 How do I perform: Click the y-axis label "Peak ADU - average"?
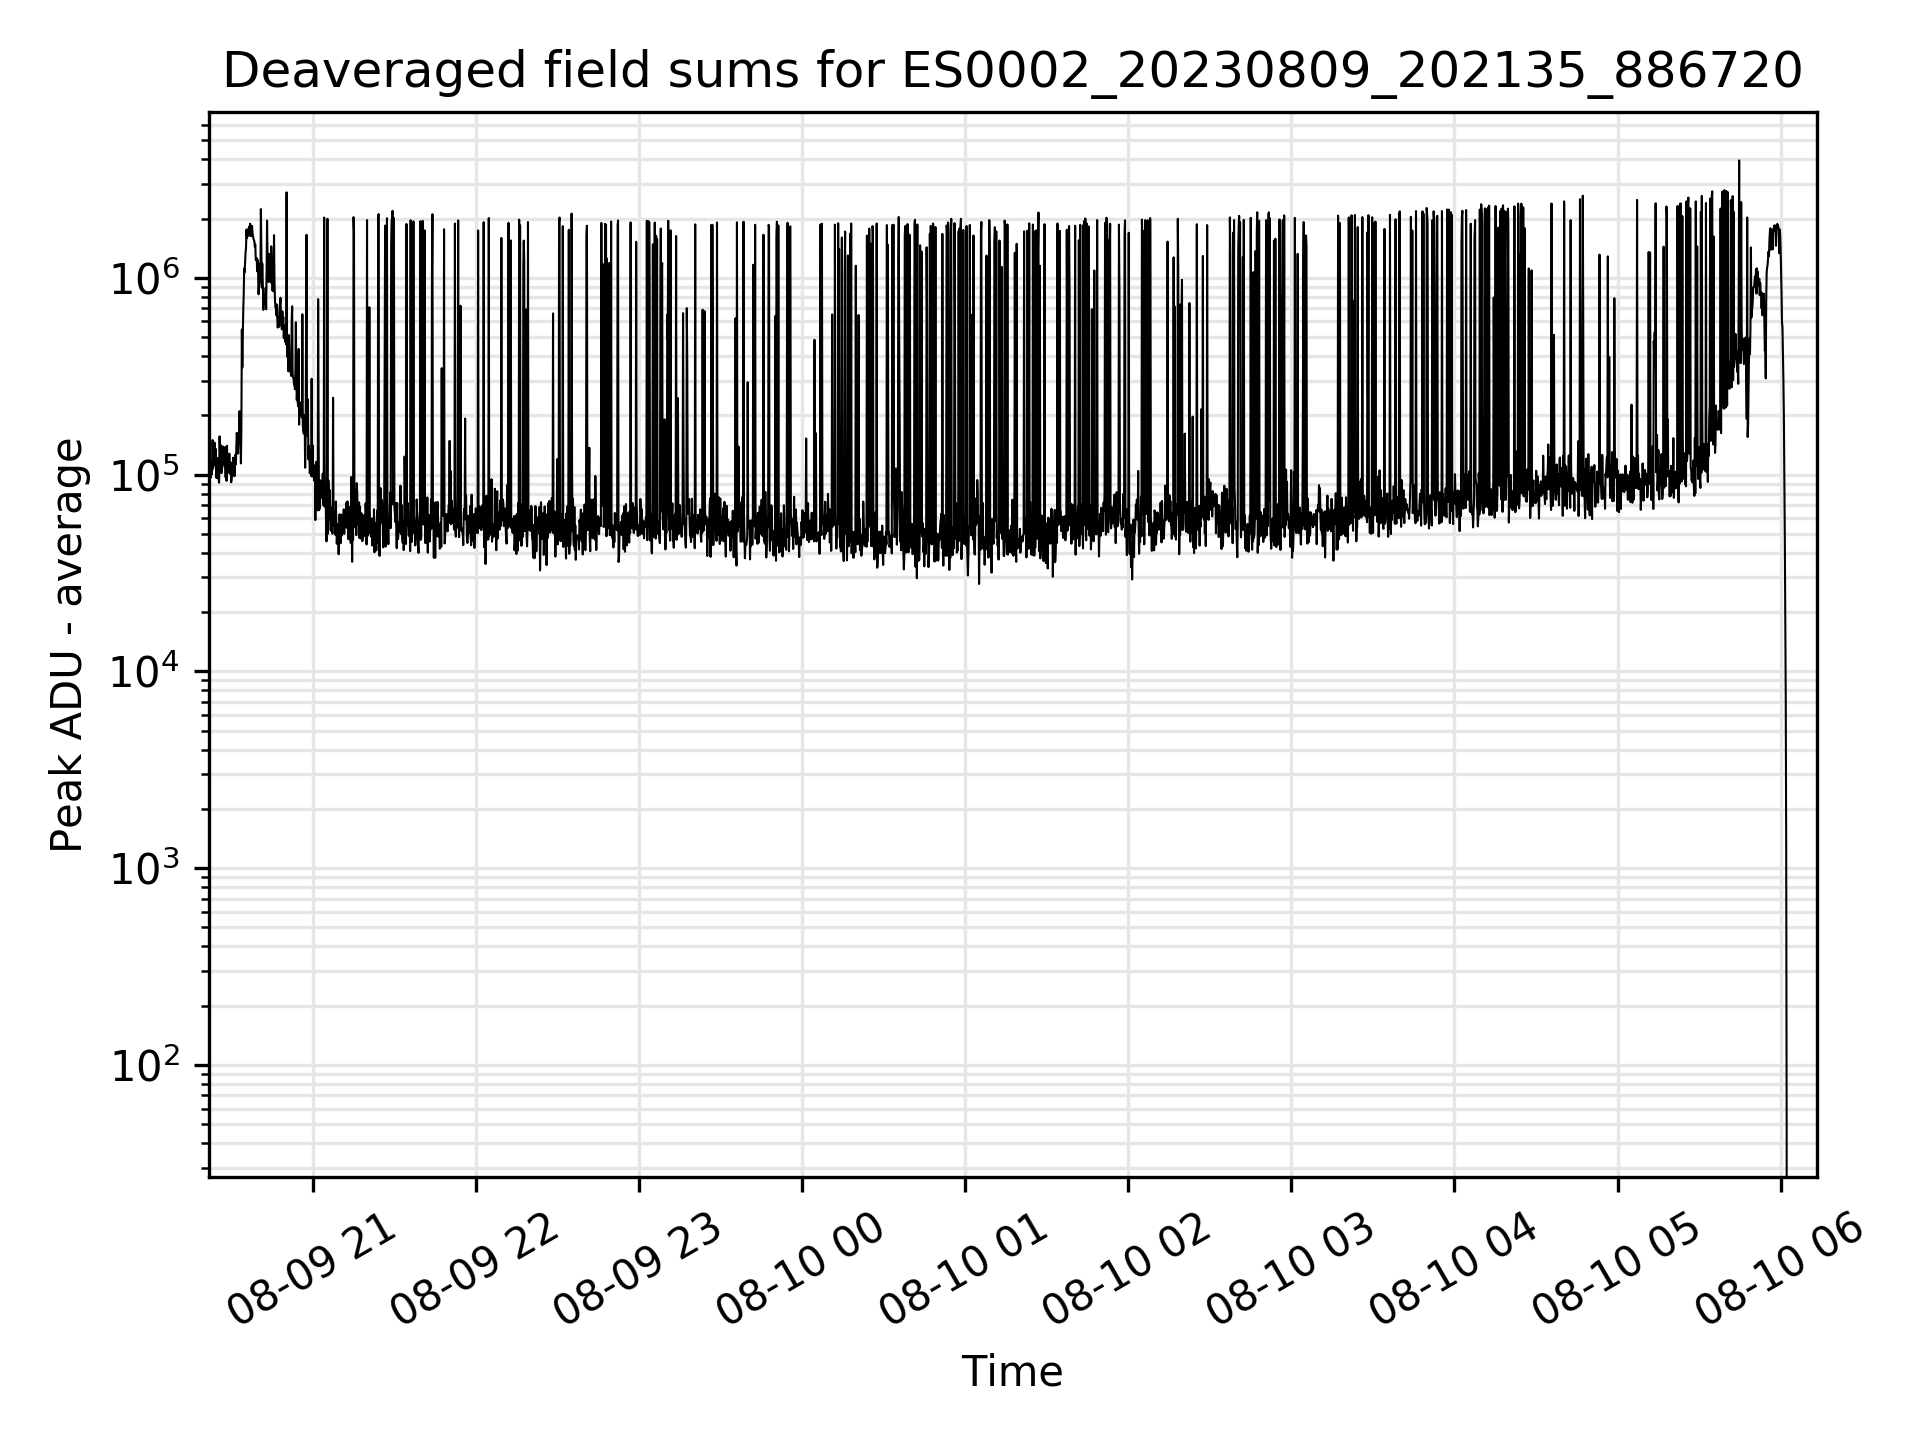coord(68,645)
